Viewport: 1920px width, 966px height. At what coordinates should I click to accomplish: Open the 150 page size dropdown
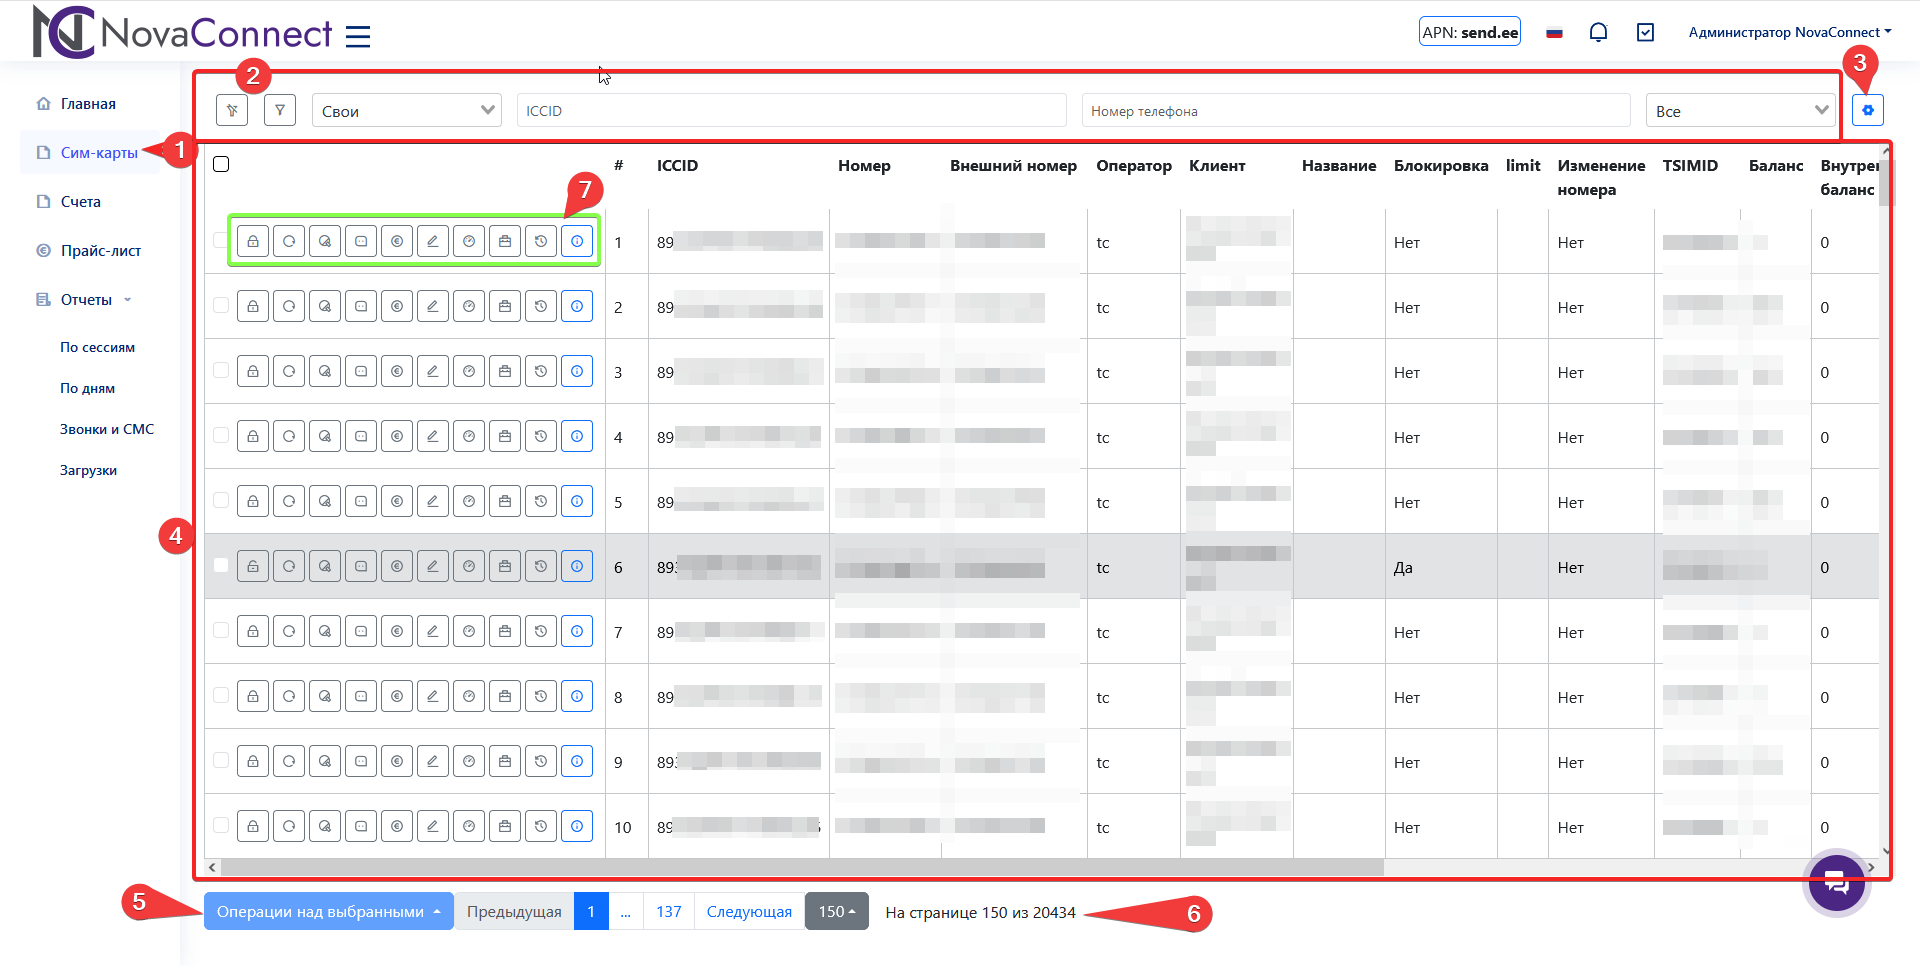point(836,911)
